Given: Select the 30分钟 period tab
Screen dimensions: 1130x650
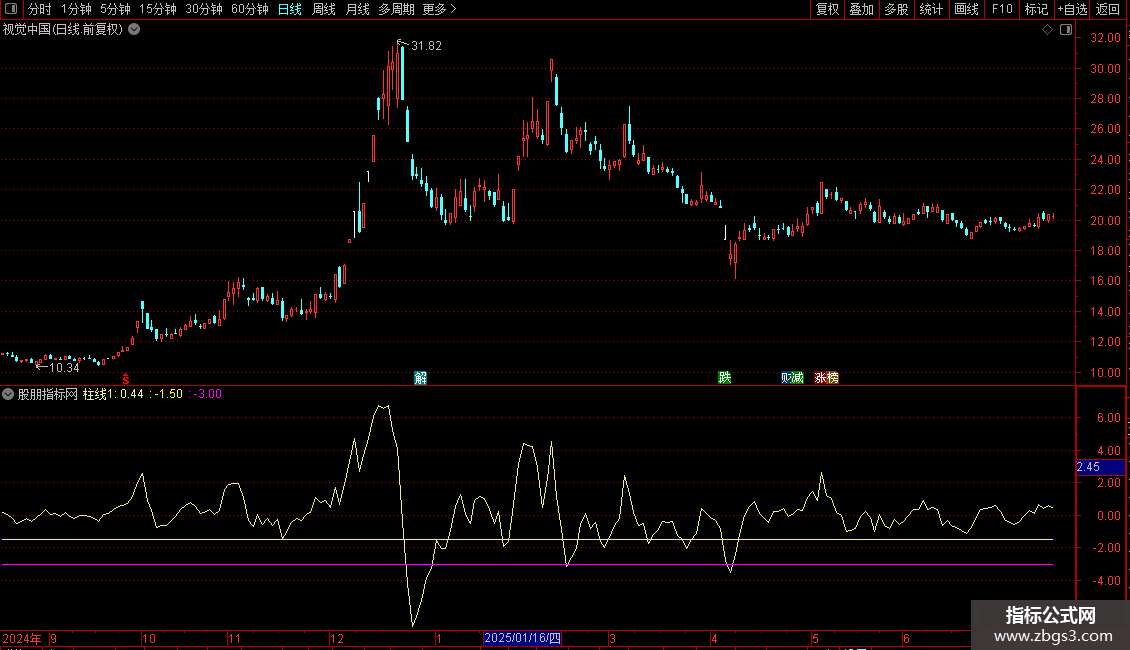Looking at the screenshot, I should pyautogui.click(x=204, y=9).
